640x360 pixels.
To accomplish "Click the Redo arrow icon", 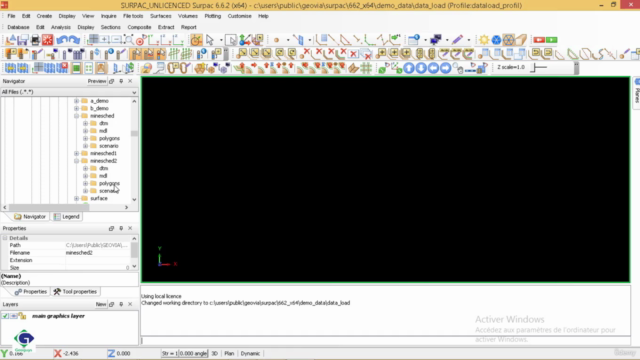I will point(74,40).
